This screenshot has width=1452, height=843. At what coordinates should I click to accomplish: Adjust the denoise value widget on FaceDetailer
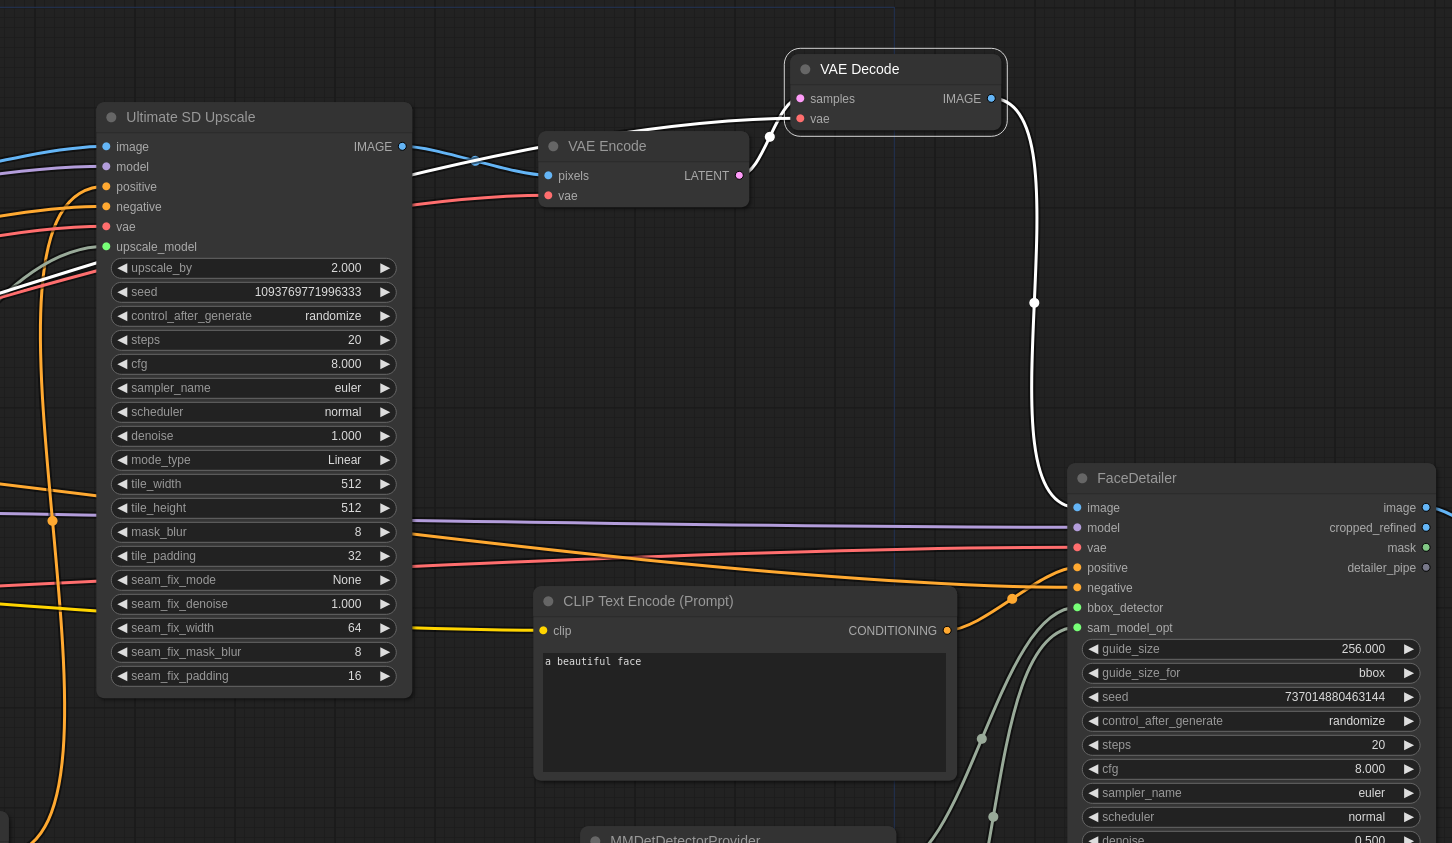click(x=1251, y=839)
